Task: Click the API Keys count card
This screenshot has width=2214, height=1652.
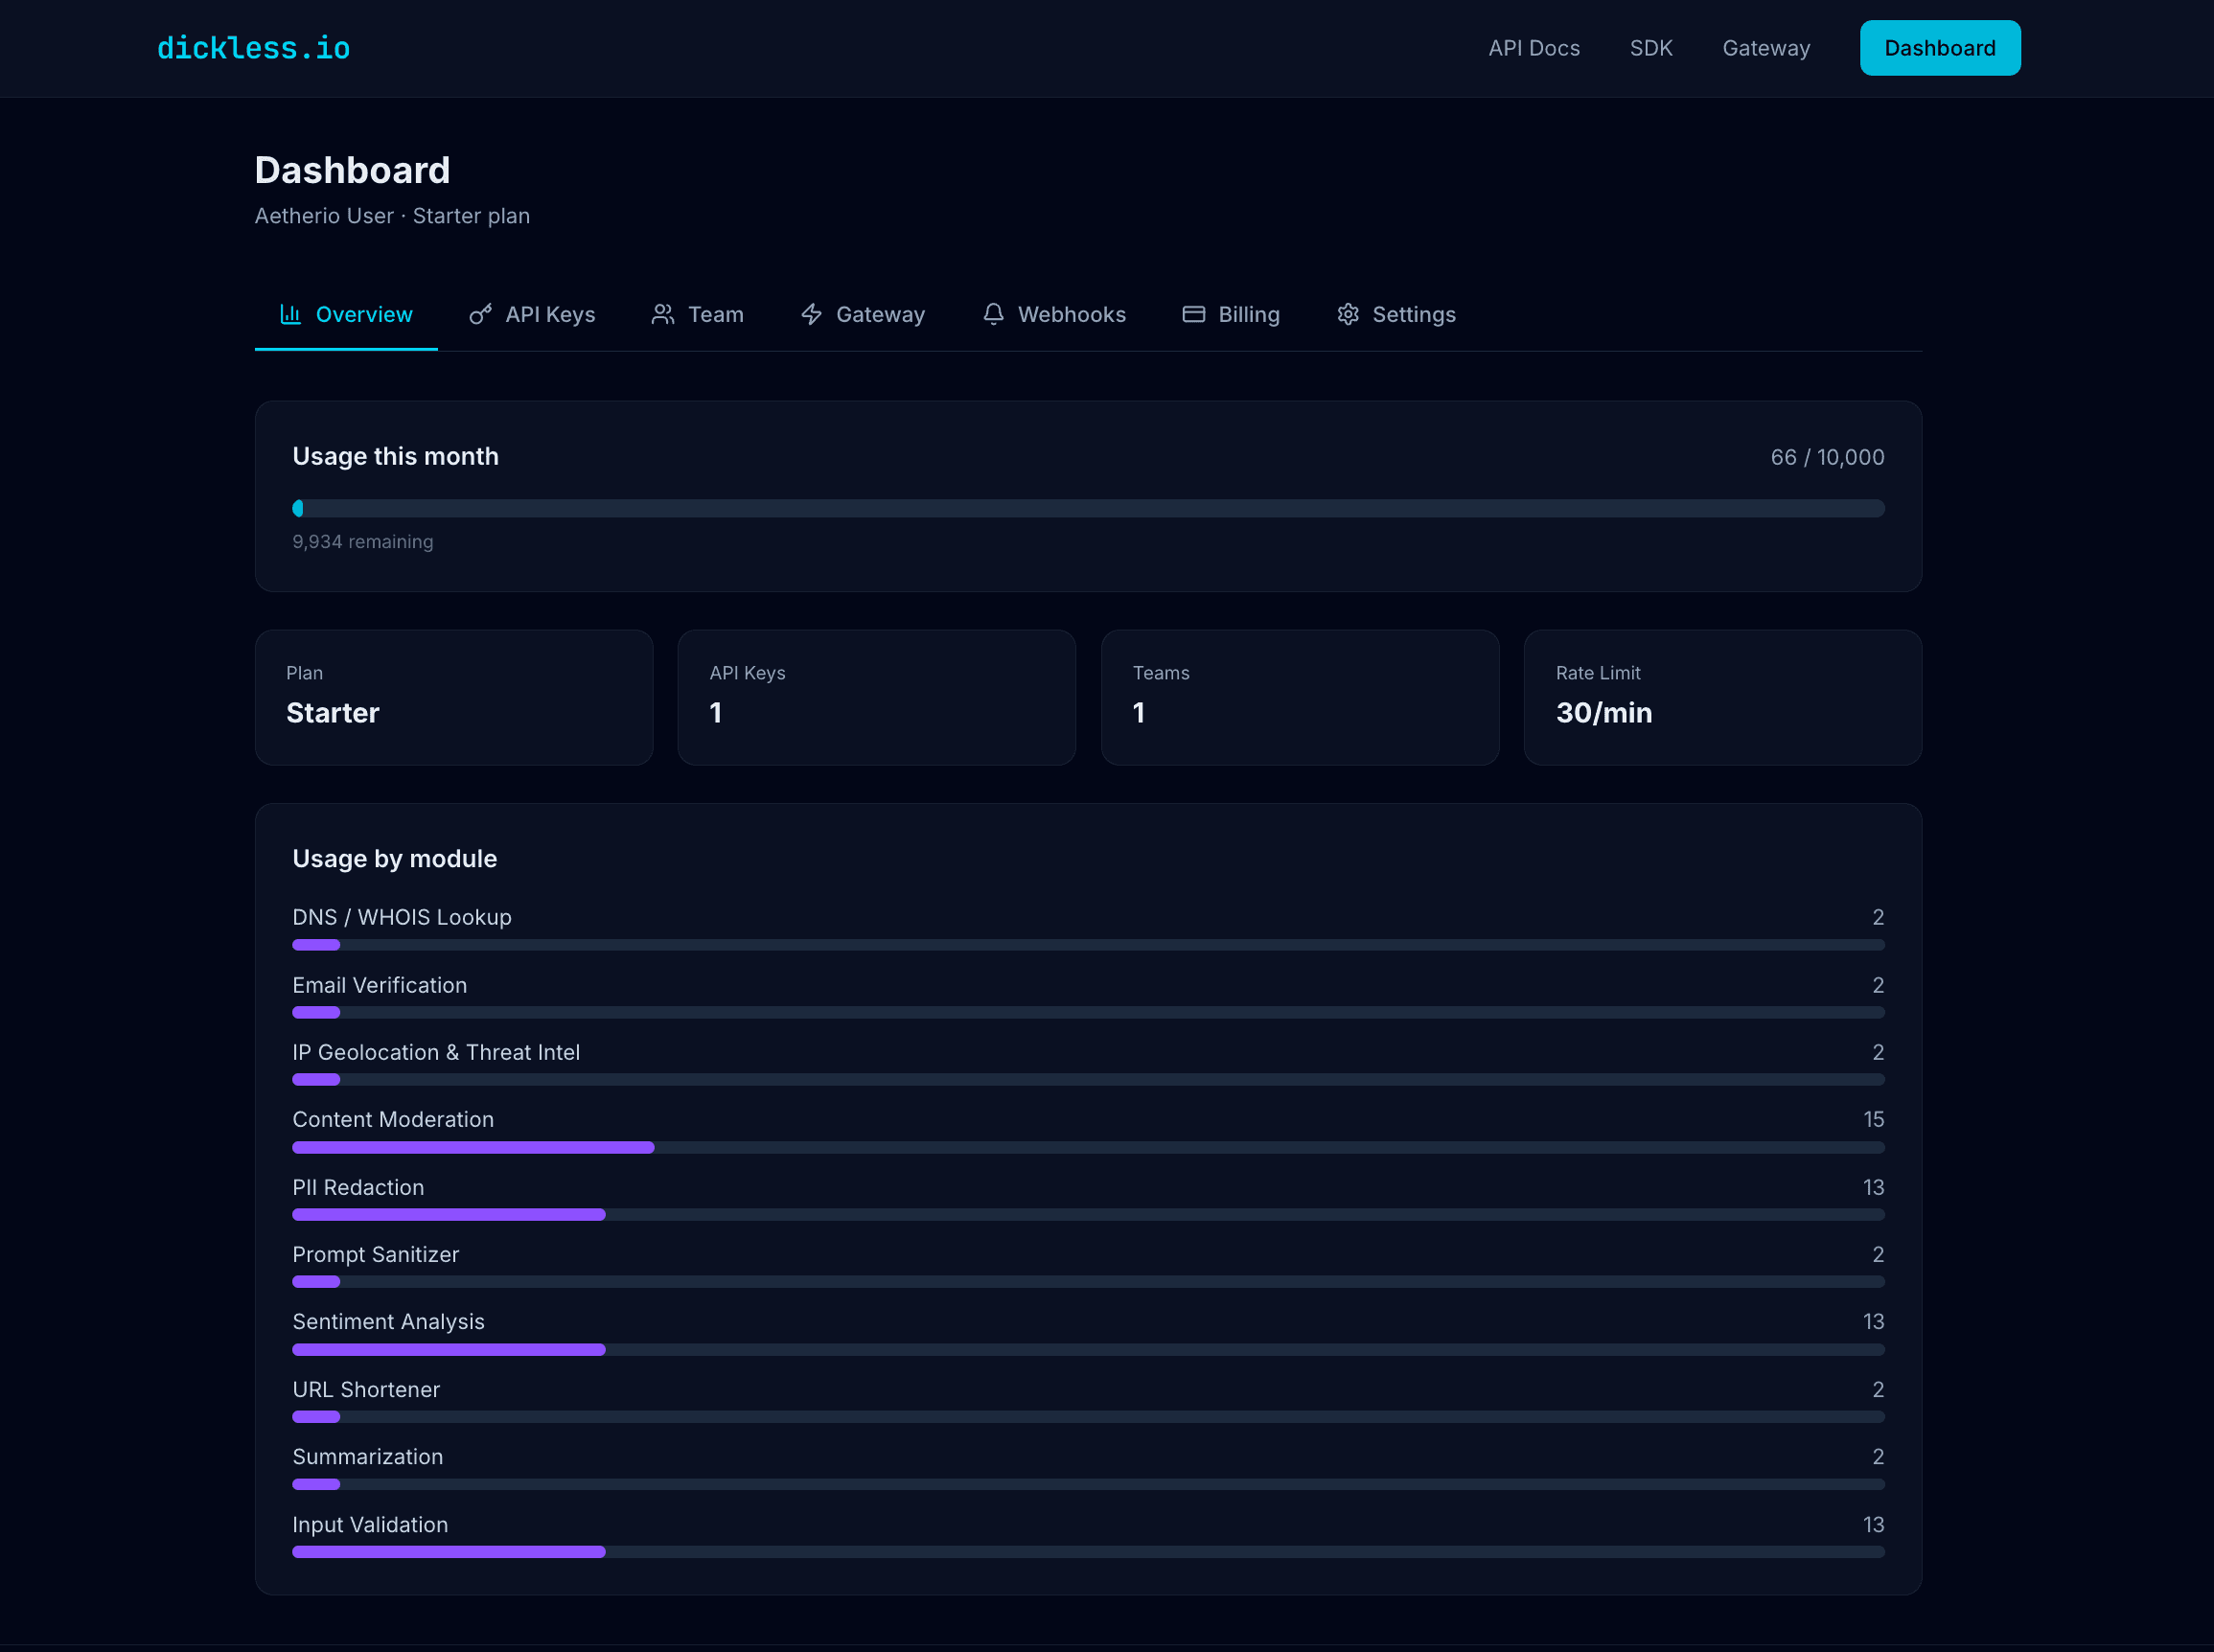Action: pyautogui.click(x=876, y=697)
